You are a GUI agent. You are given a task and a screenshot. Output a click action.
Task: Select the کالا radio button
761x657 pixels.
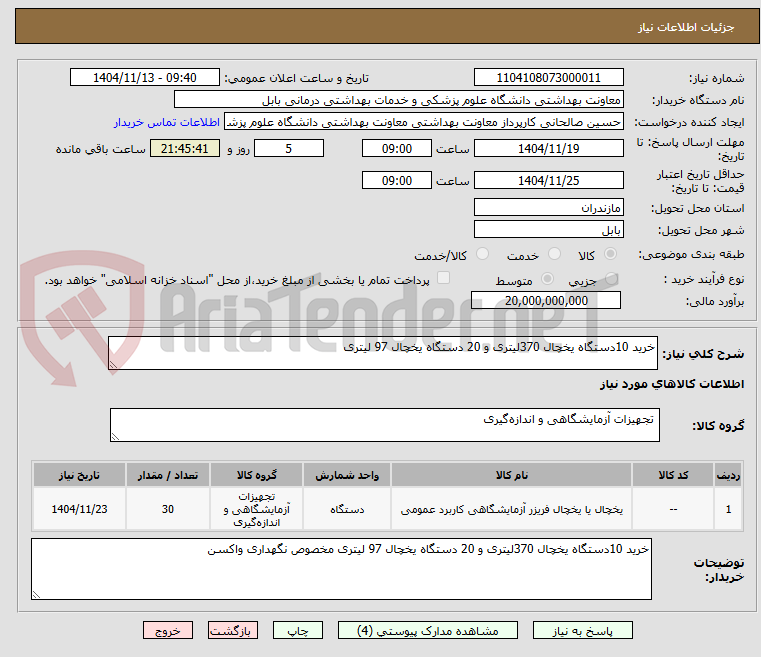coord(611,253)
